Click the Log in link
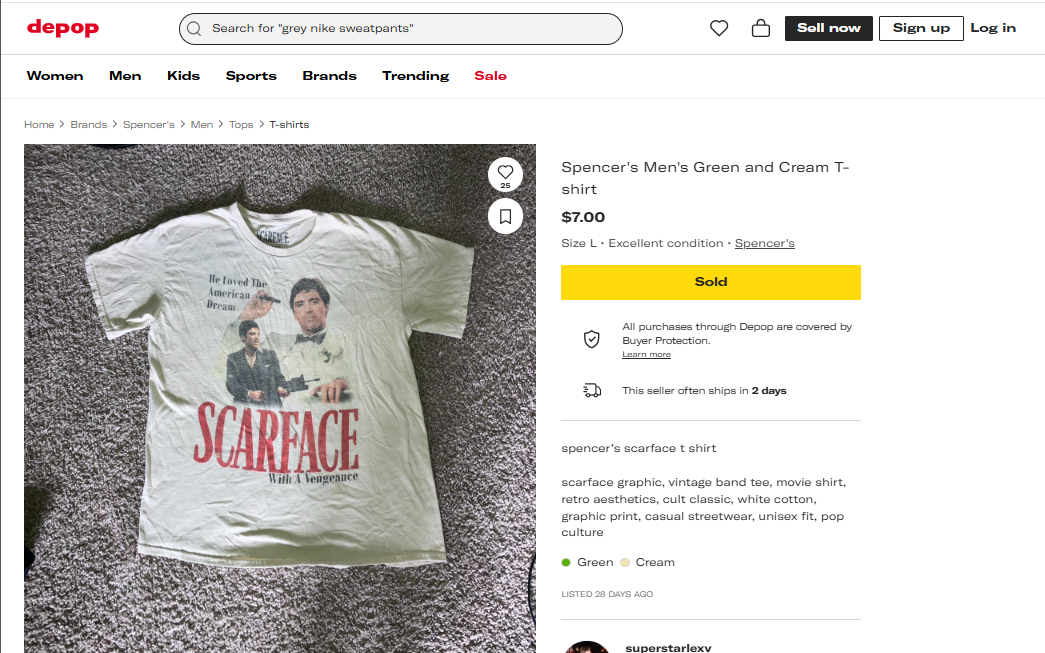This screenshot has height=653, width=1045. [x=993, y=28]
